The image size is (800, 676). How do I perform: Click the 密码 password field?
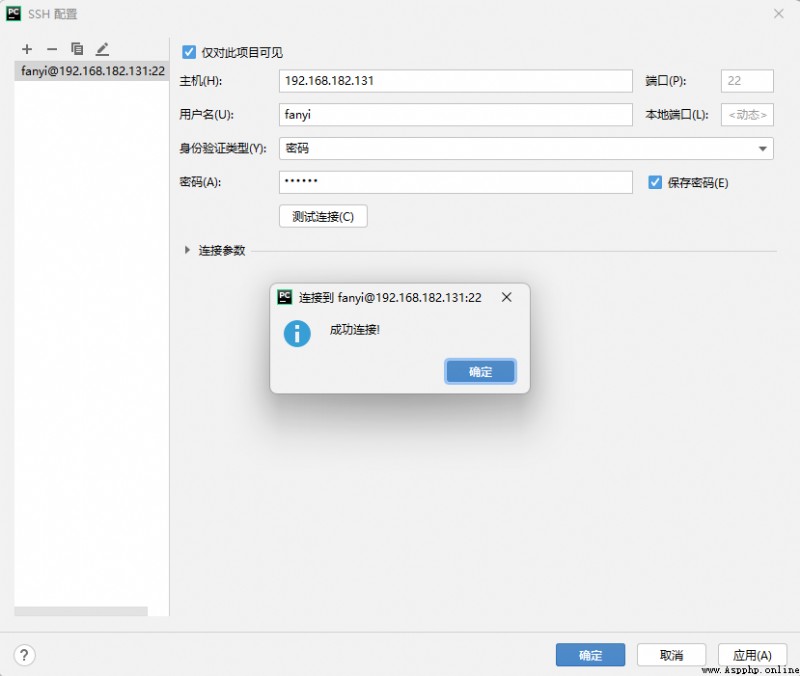point(456,182)
